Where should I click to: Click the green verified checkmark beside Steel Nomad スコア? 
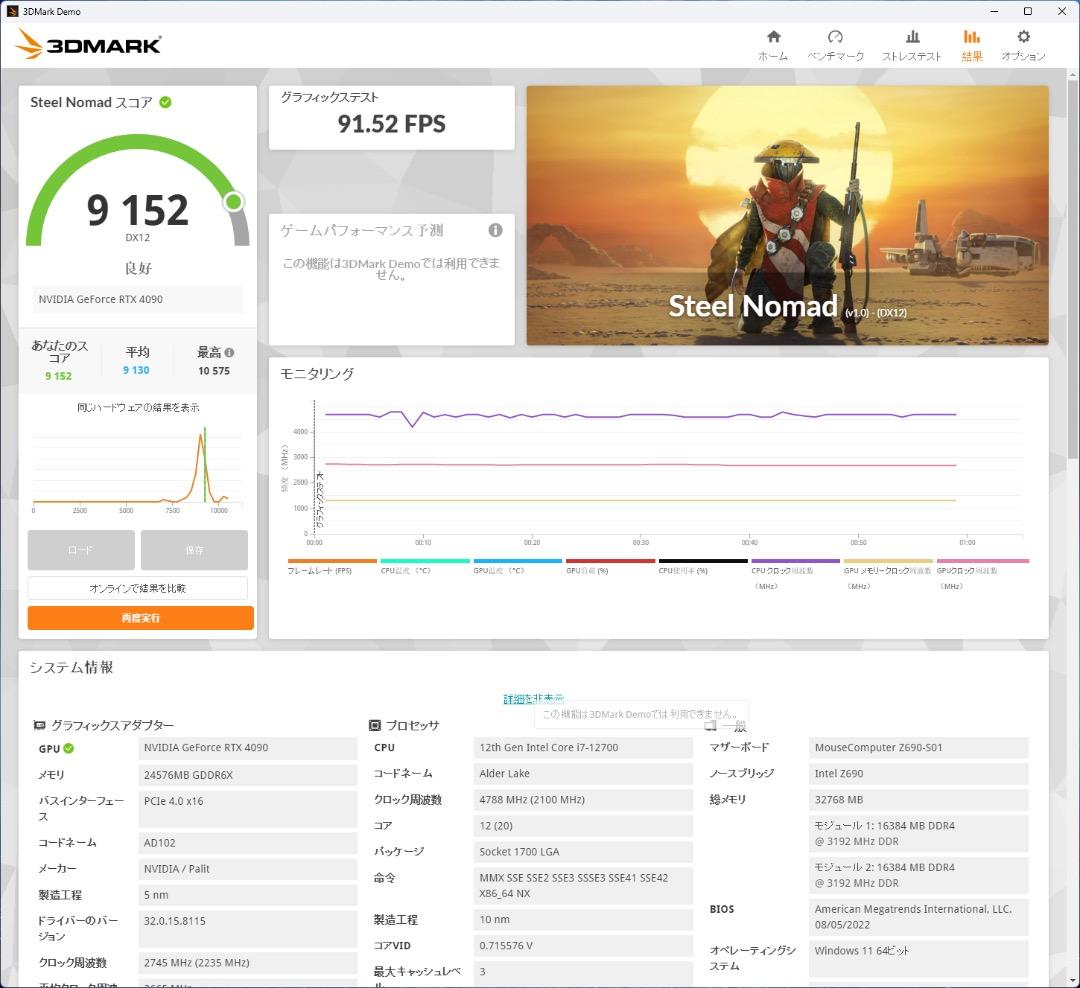(165, 102)
